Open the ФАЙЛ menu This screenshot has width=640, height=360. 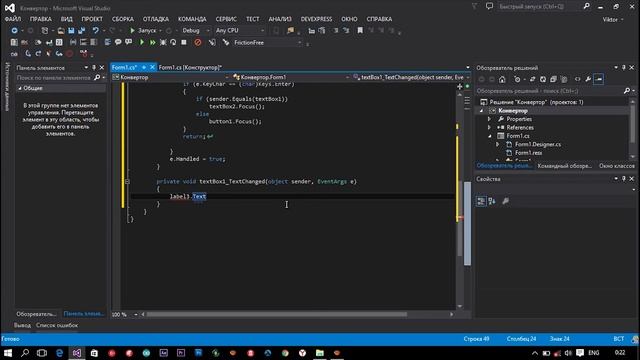pyautogui.click(x=13, y=19)
